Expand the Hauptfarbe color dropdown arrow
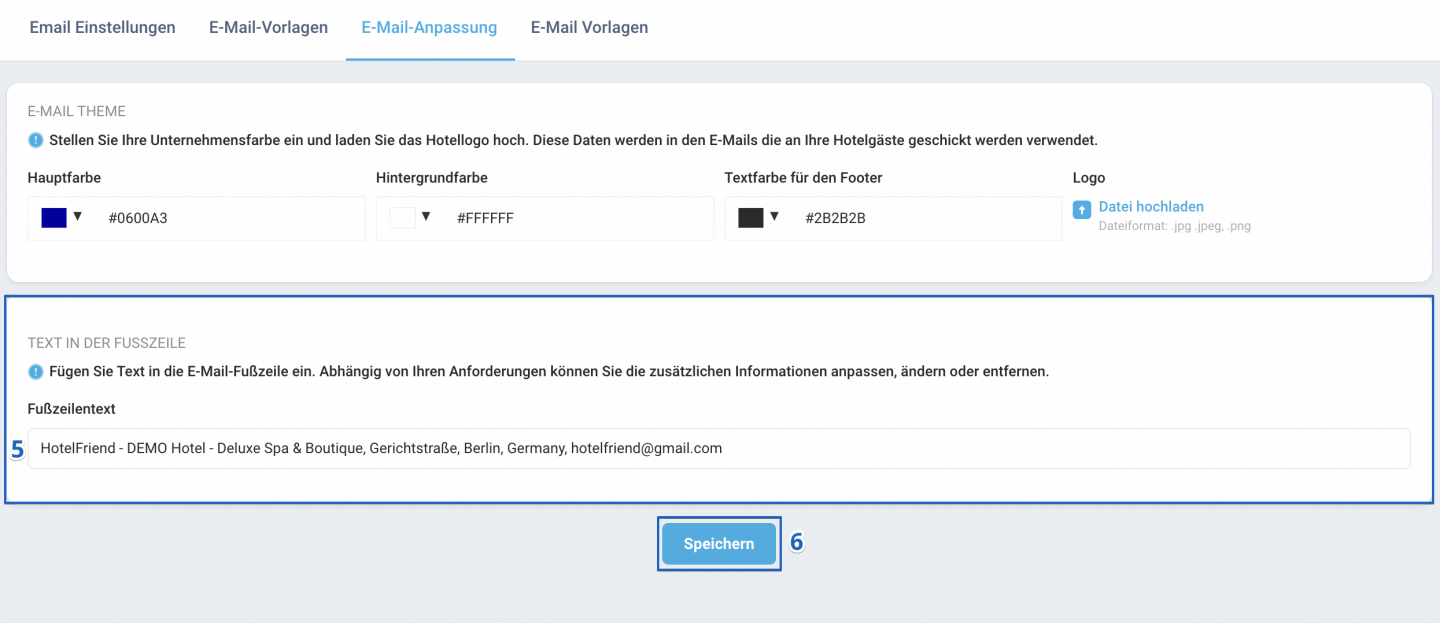1440x623 pixels. [78, 216]
